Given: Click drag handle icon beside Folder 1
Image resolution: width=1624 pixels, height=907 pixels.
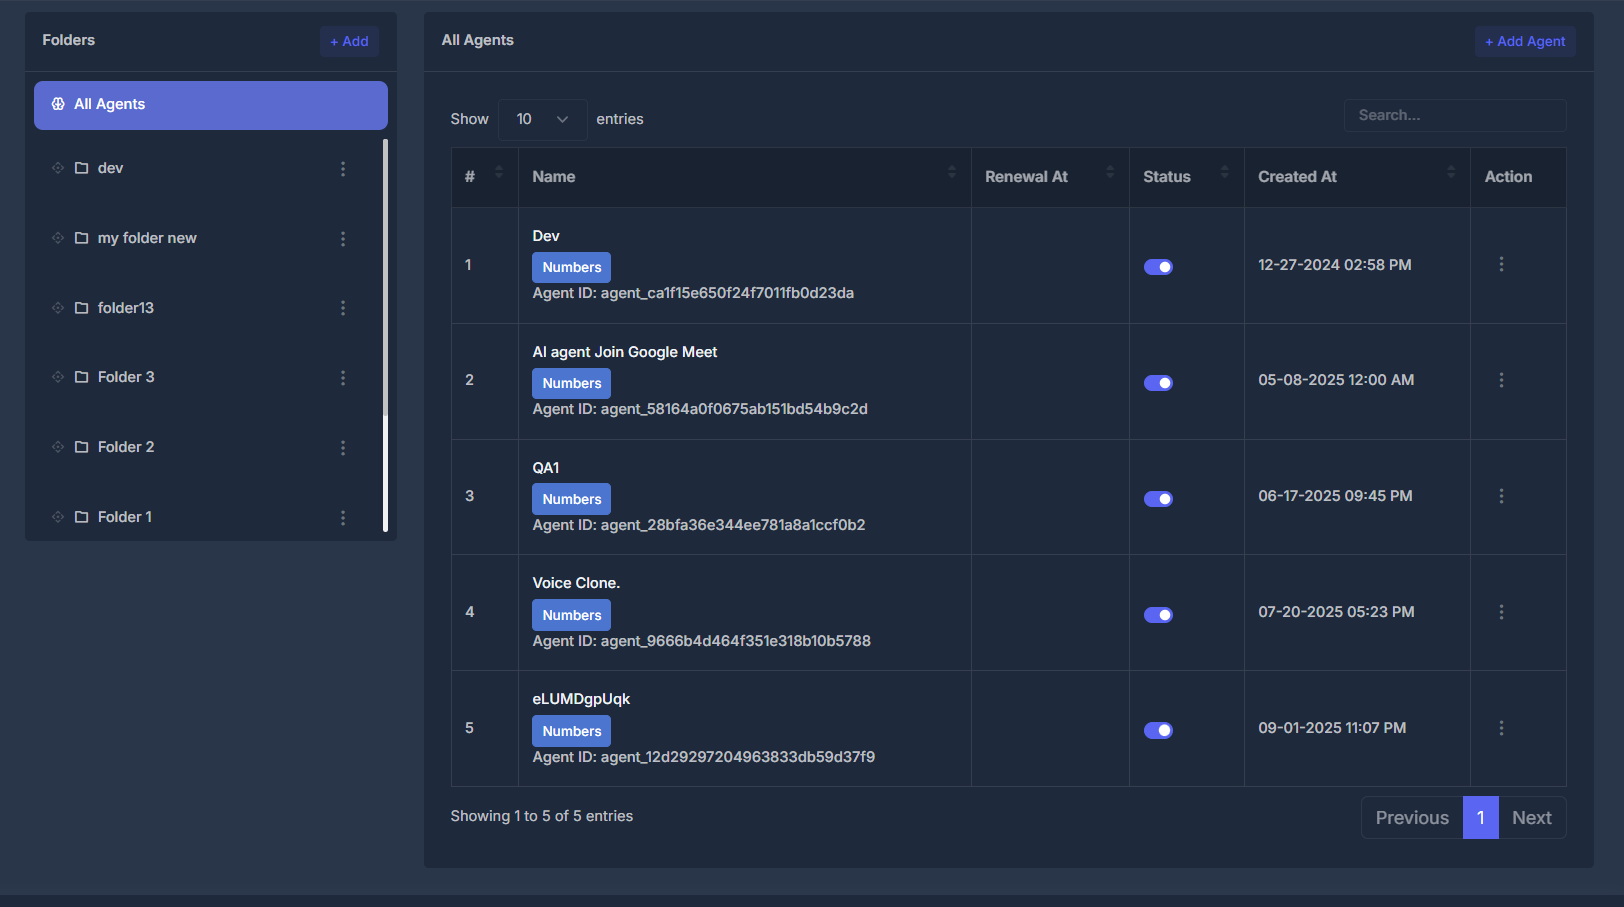Looking at the screenshot, I should pos(58,517).
